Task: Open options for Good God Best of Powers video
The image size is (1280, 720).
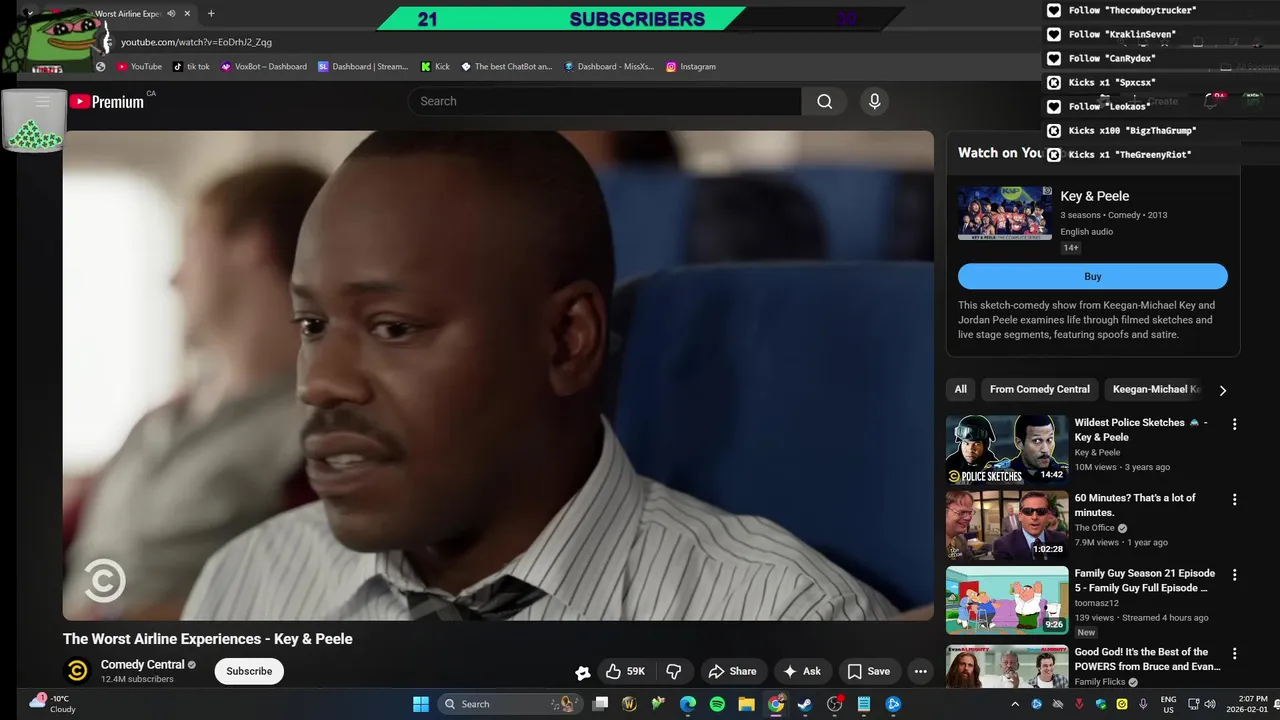Action: tap(1234, 653)
